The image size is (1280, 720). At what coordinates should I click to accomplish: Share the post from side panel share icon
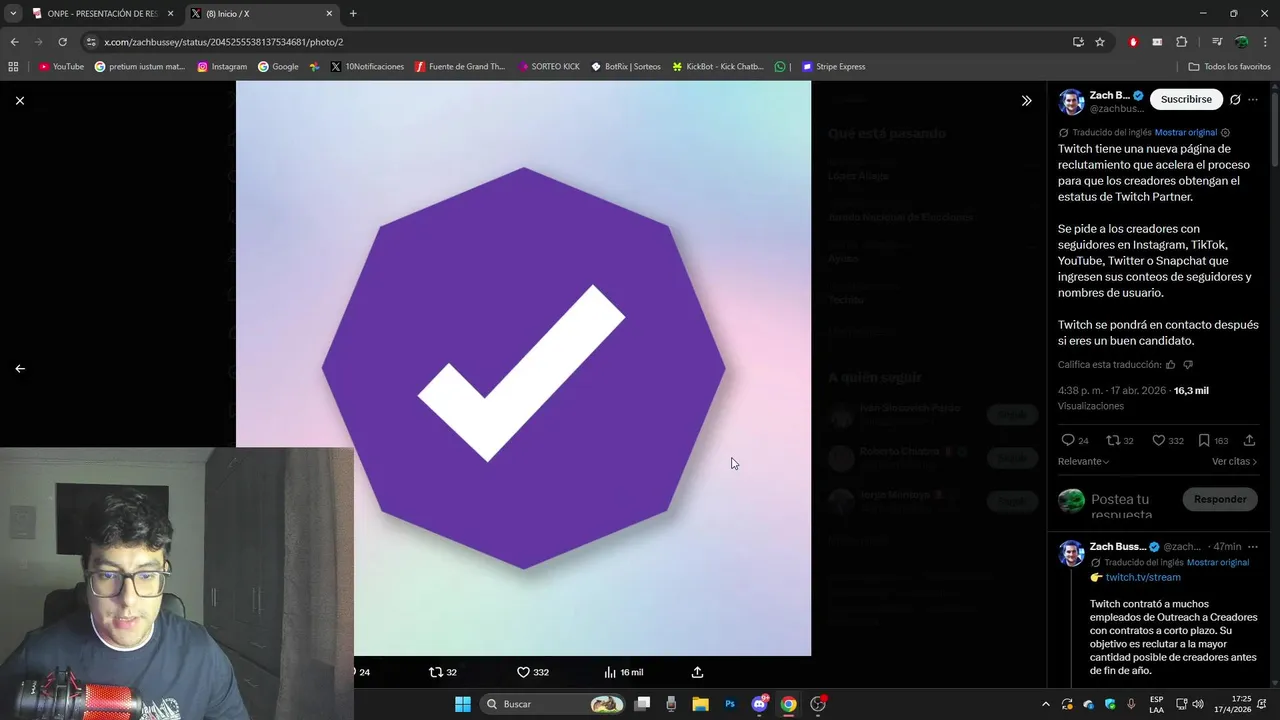pos(1249,440)
